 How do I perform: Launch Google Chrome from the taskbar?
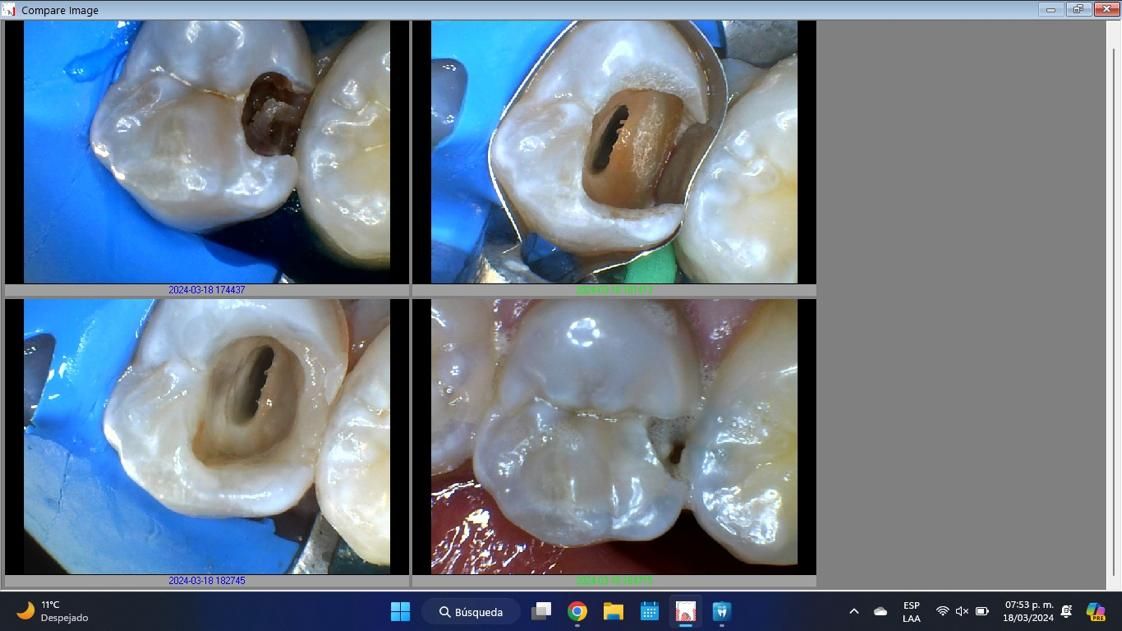(x=577, y=611)
